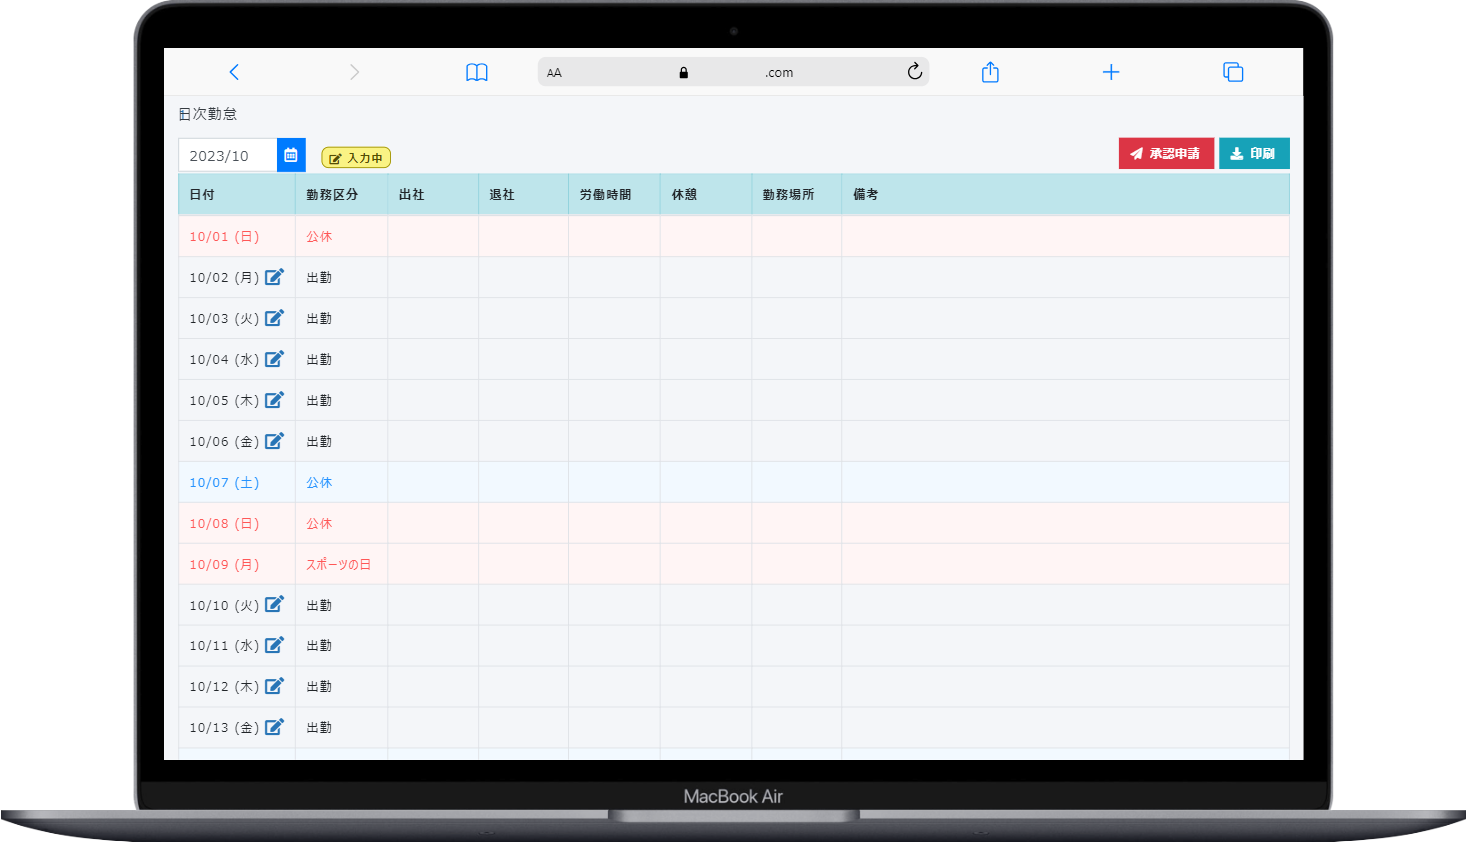This screenshot has width=1466, height=842.
Task: Click the 承認申請 approval request button
Action: 1165,154
